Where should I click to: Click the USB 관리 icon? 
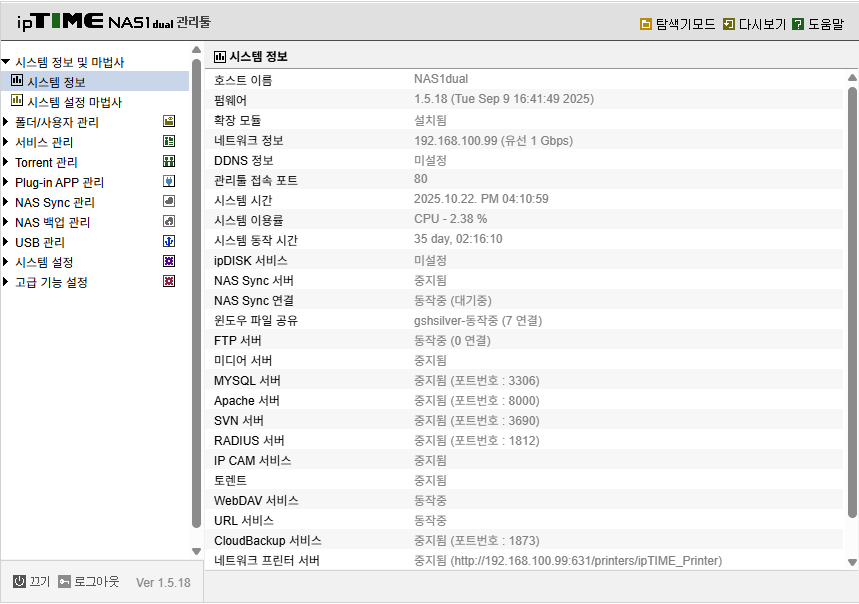169,242
